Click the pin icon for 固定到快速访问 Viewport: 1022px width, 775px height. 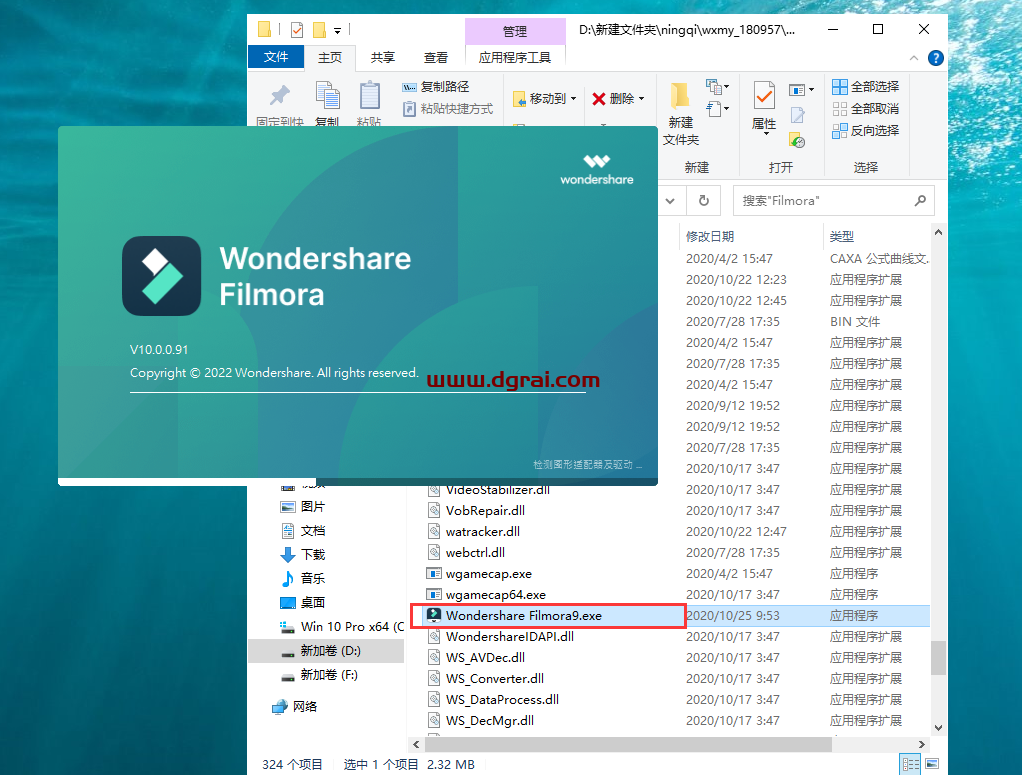coord(280,95)
